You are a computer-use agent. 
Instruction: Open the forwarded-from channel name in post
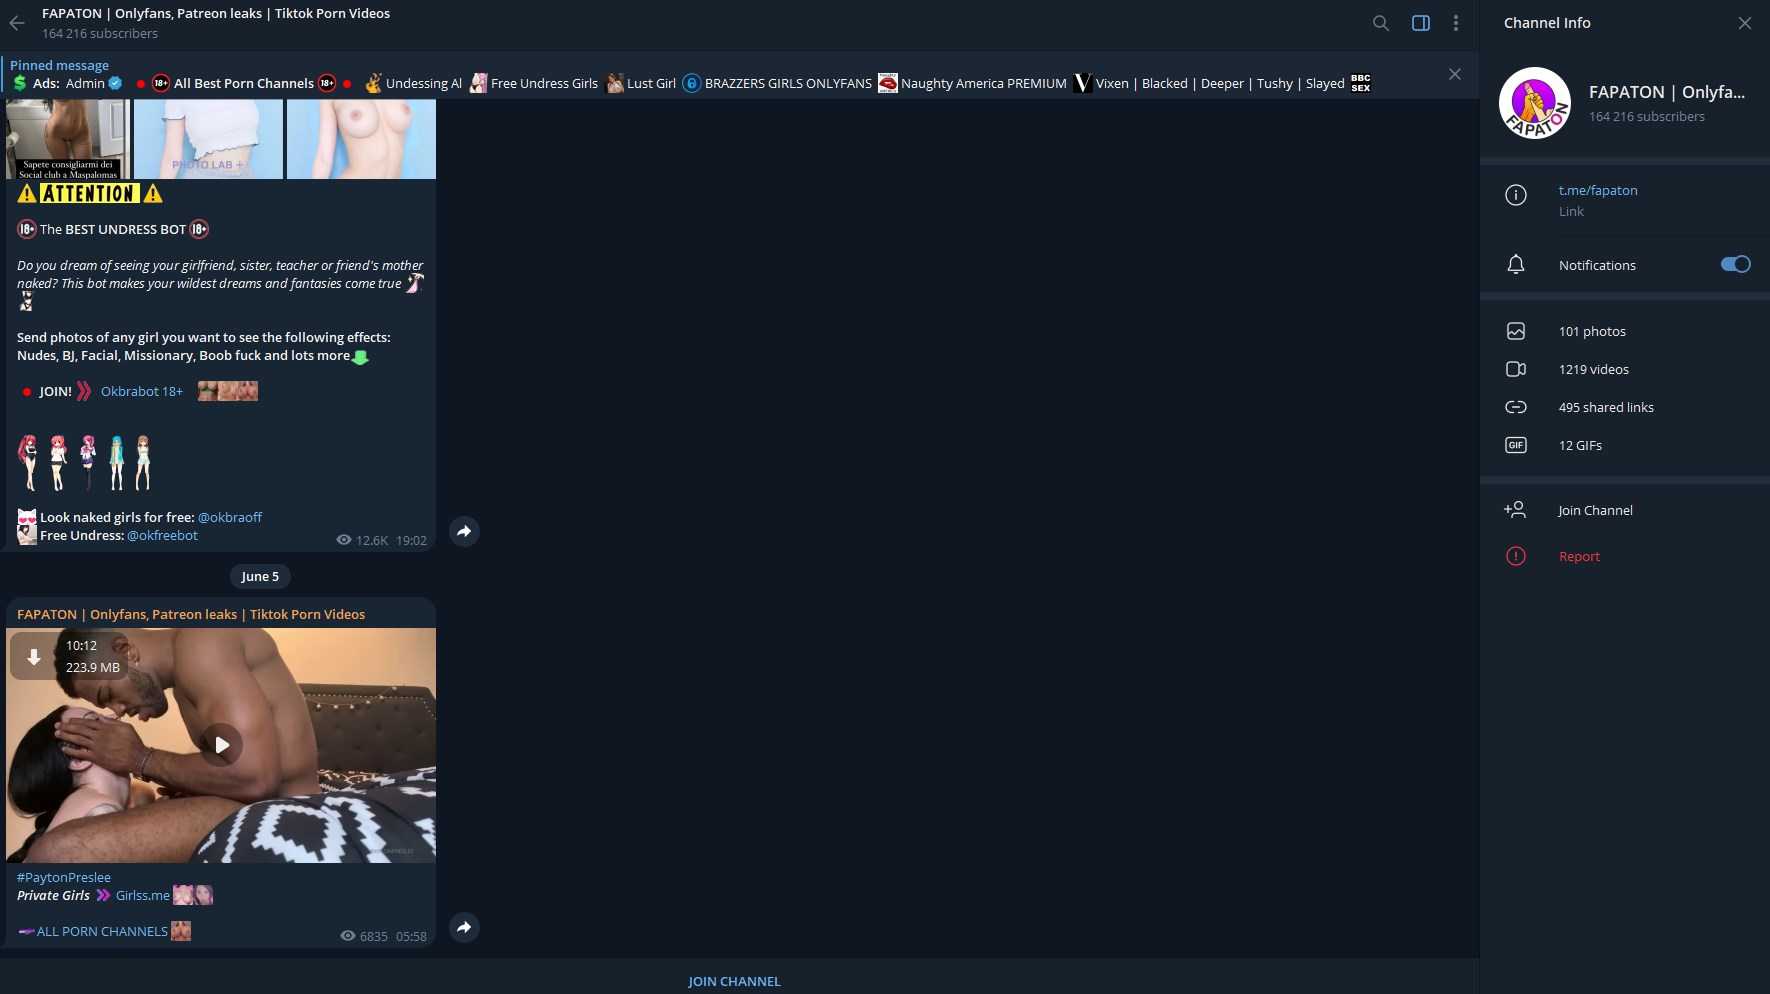pos(191,614)
